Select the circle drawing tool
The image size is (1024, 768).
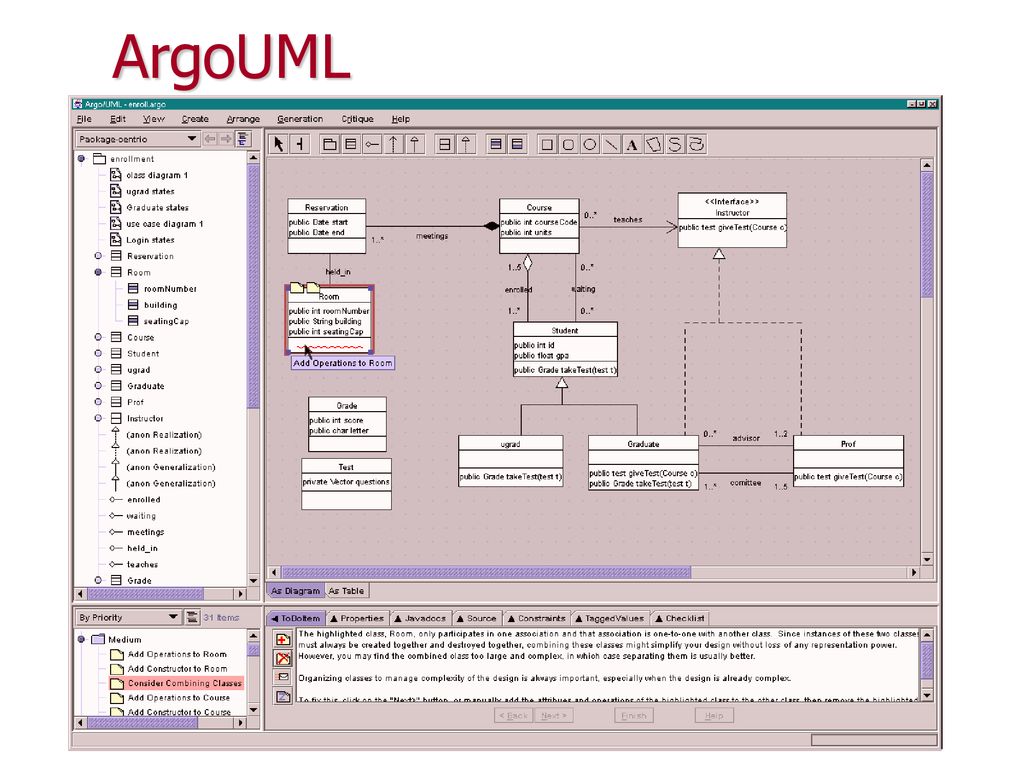tap(589, 144)
